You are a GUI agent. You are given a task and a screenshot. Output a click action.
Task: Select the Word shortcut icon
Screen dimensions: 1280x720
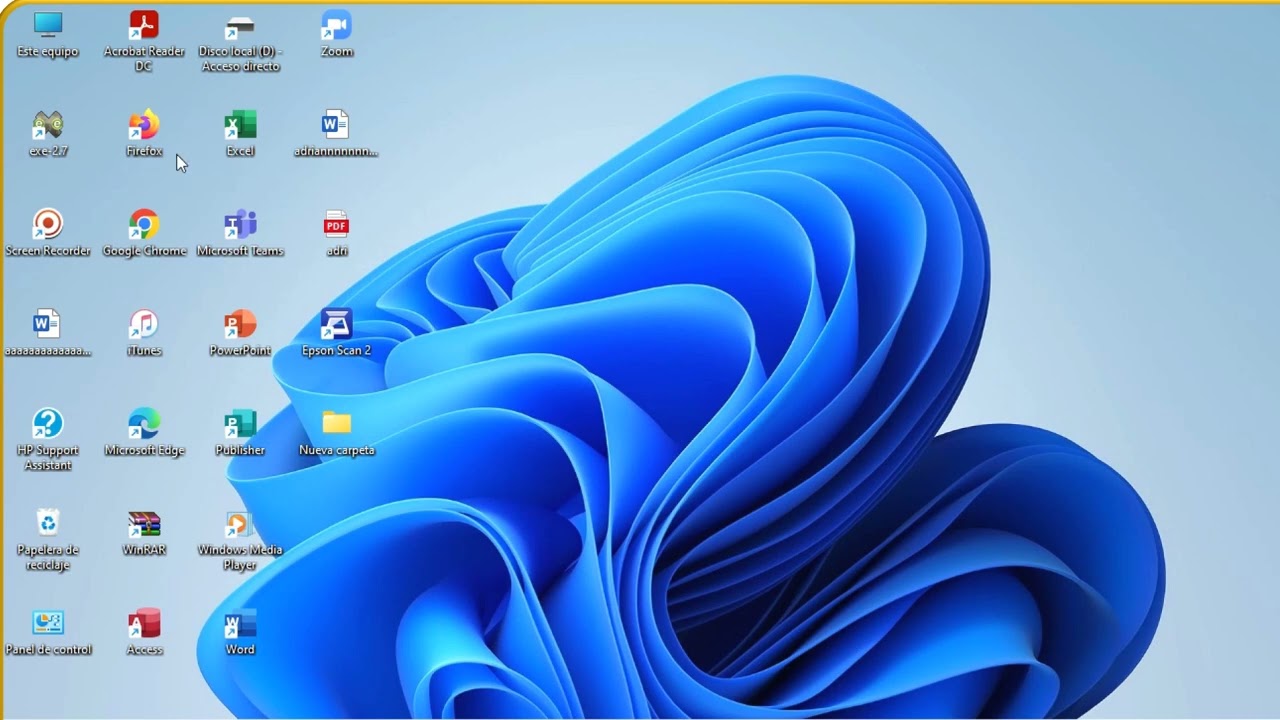click(240, 632)
